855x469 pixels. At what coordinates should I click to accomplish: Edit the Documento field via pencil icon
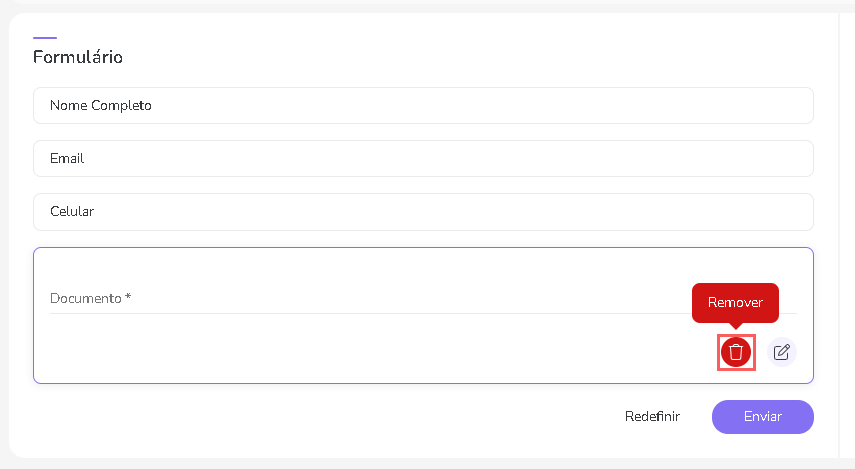click(x=782, y=352)
